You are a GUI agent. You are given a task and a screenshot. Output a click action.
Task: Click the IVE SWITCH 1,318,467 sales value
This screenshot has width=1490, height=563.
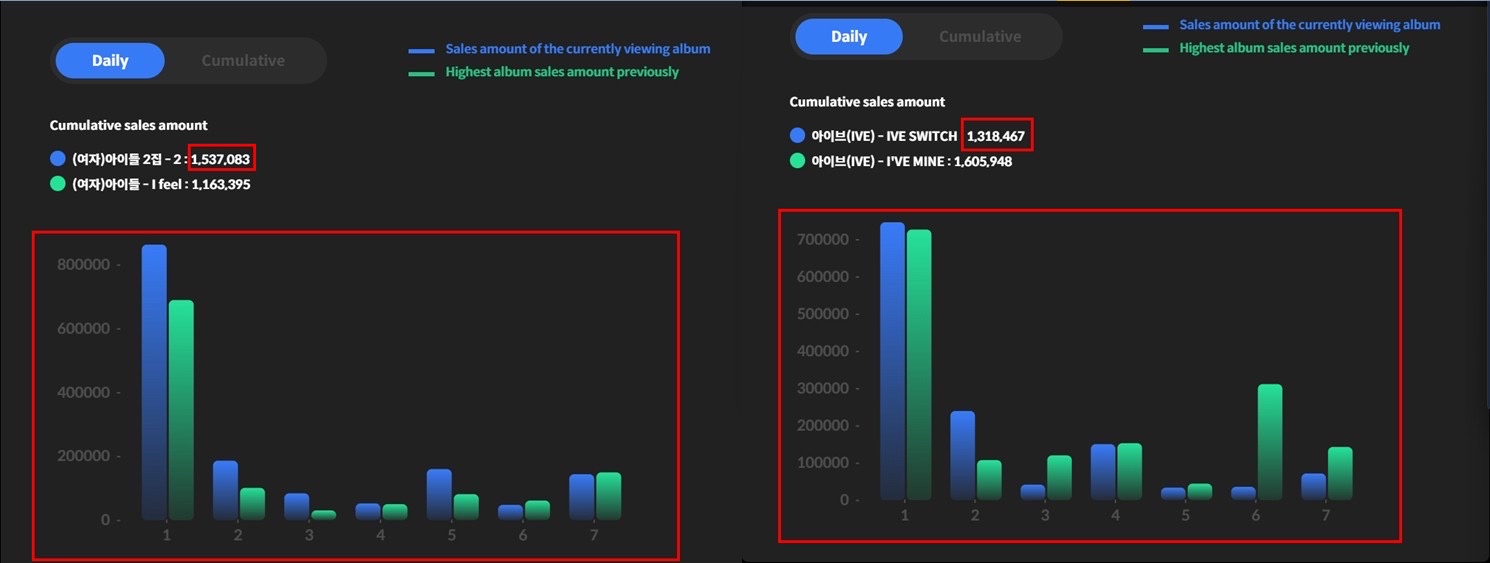pyautogui.click(x=997, y=135)
